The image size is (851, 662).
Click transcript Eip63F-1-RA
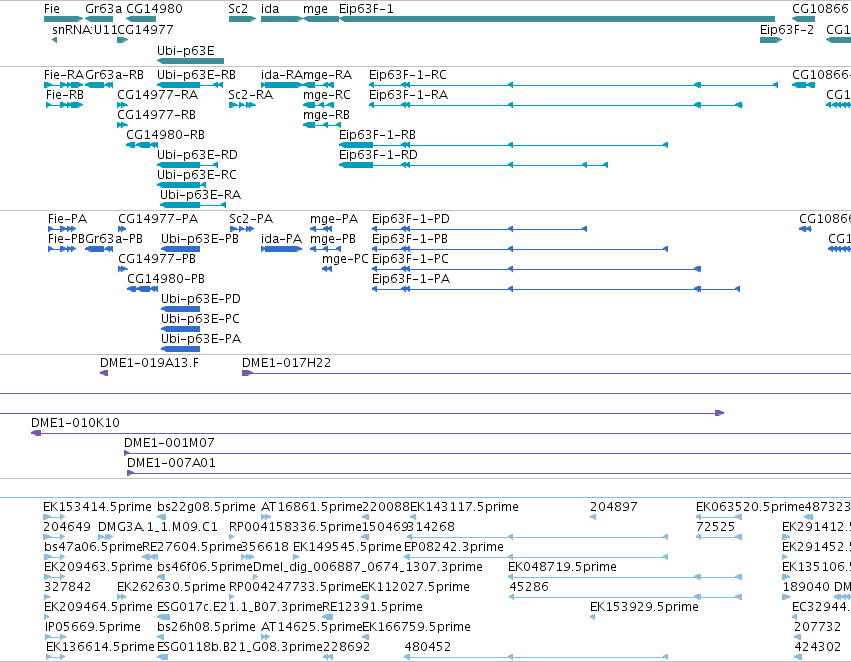point(556,105)
